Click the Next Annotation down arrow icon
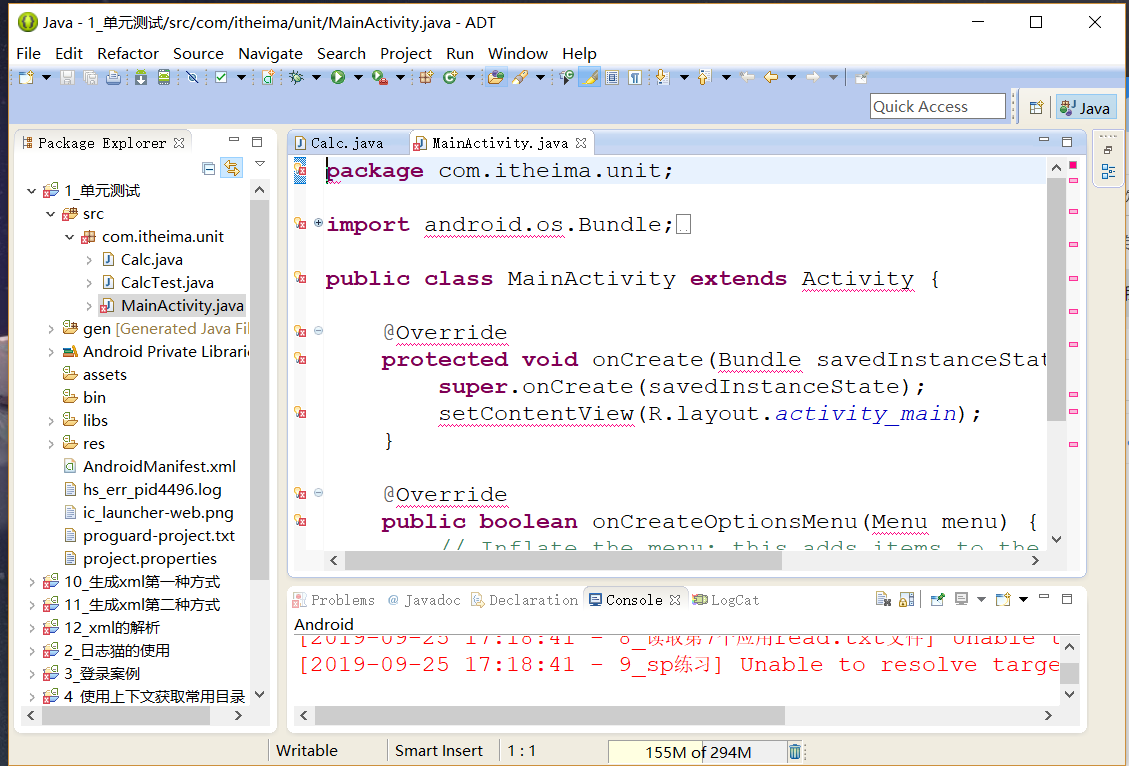This screenshot has width=1129, height=766. (x=662, y=77)
